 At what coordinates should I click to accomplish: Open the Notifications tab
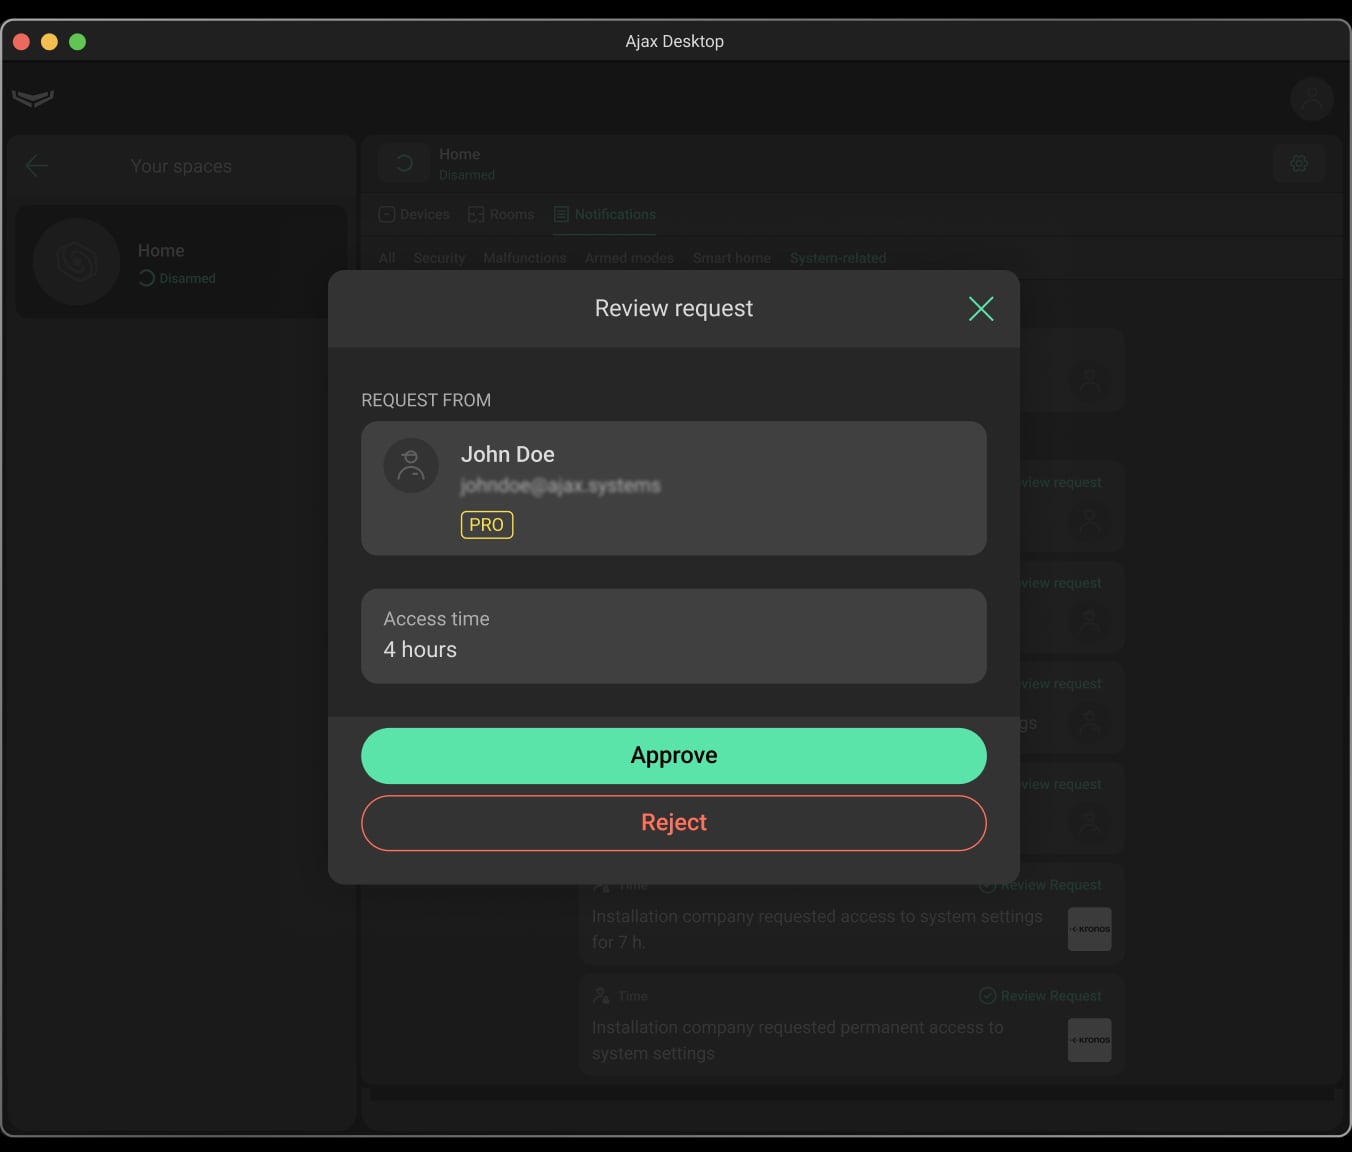pyautogui.click(x=605, y=215)
